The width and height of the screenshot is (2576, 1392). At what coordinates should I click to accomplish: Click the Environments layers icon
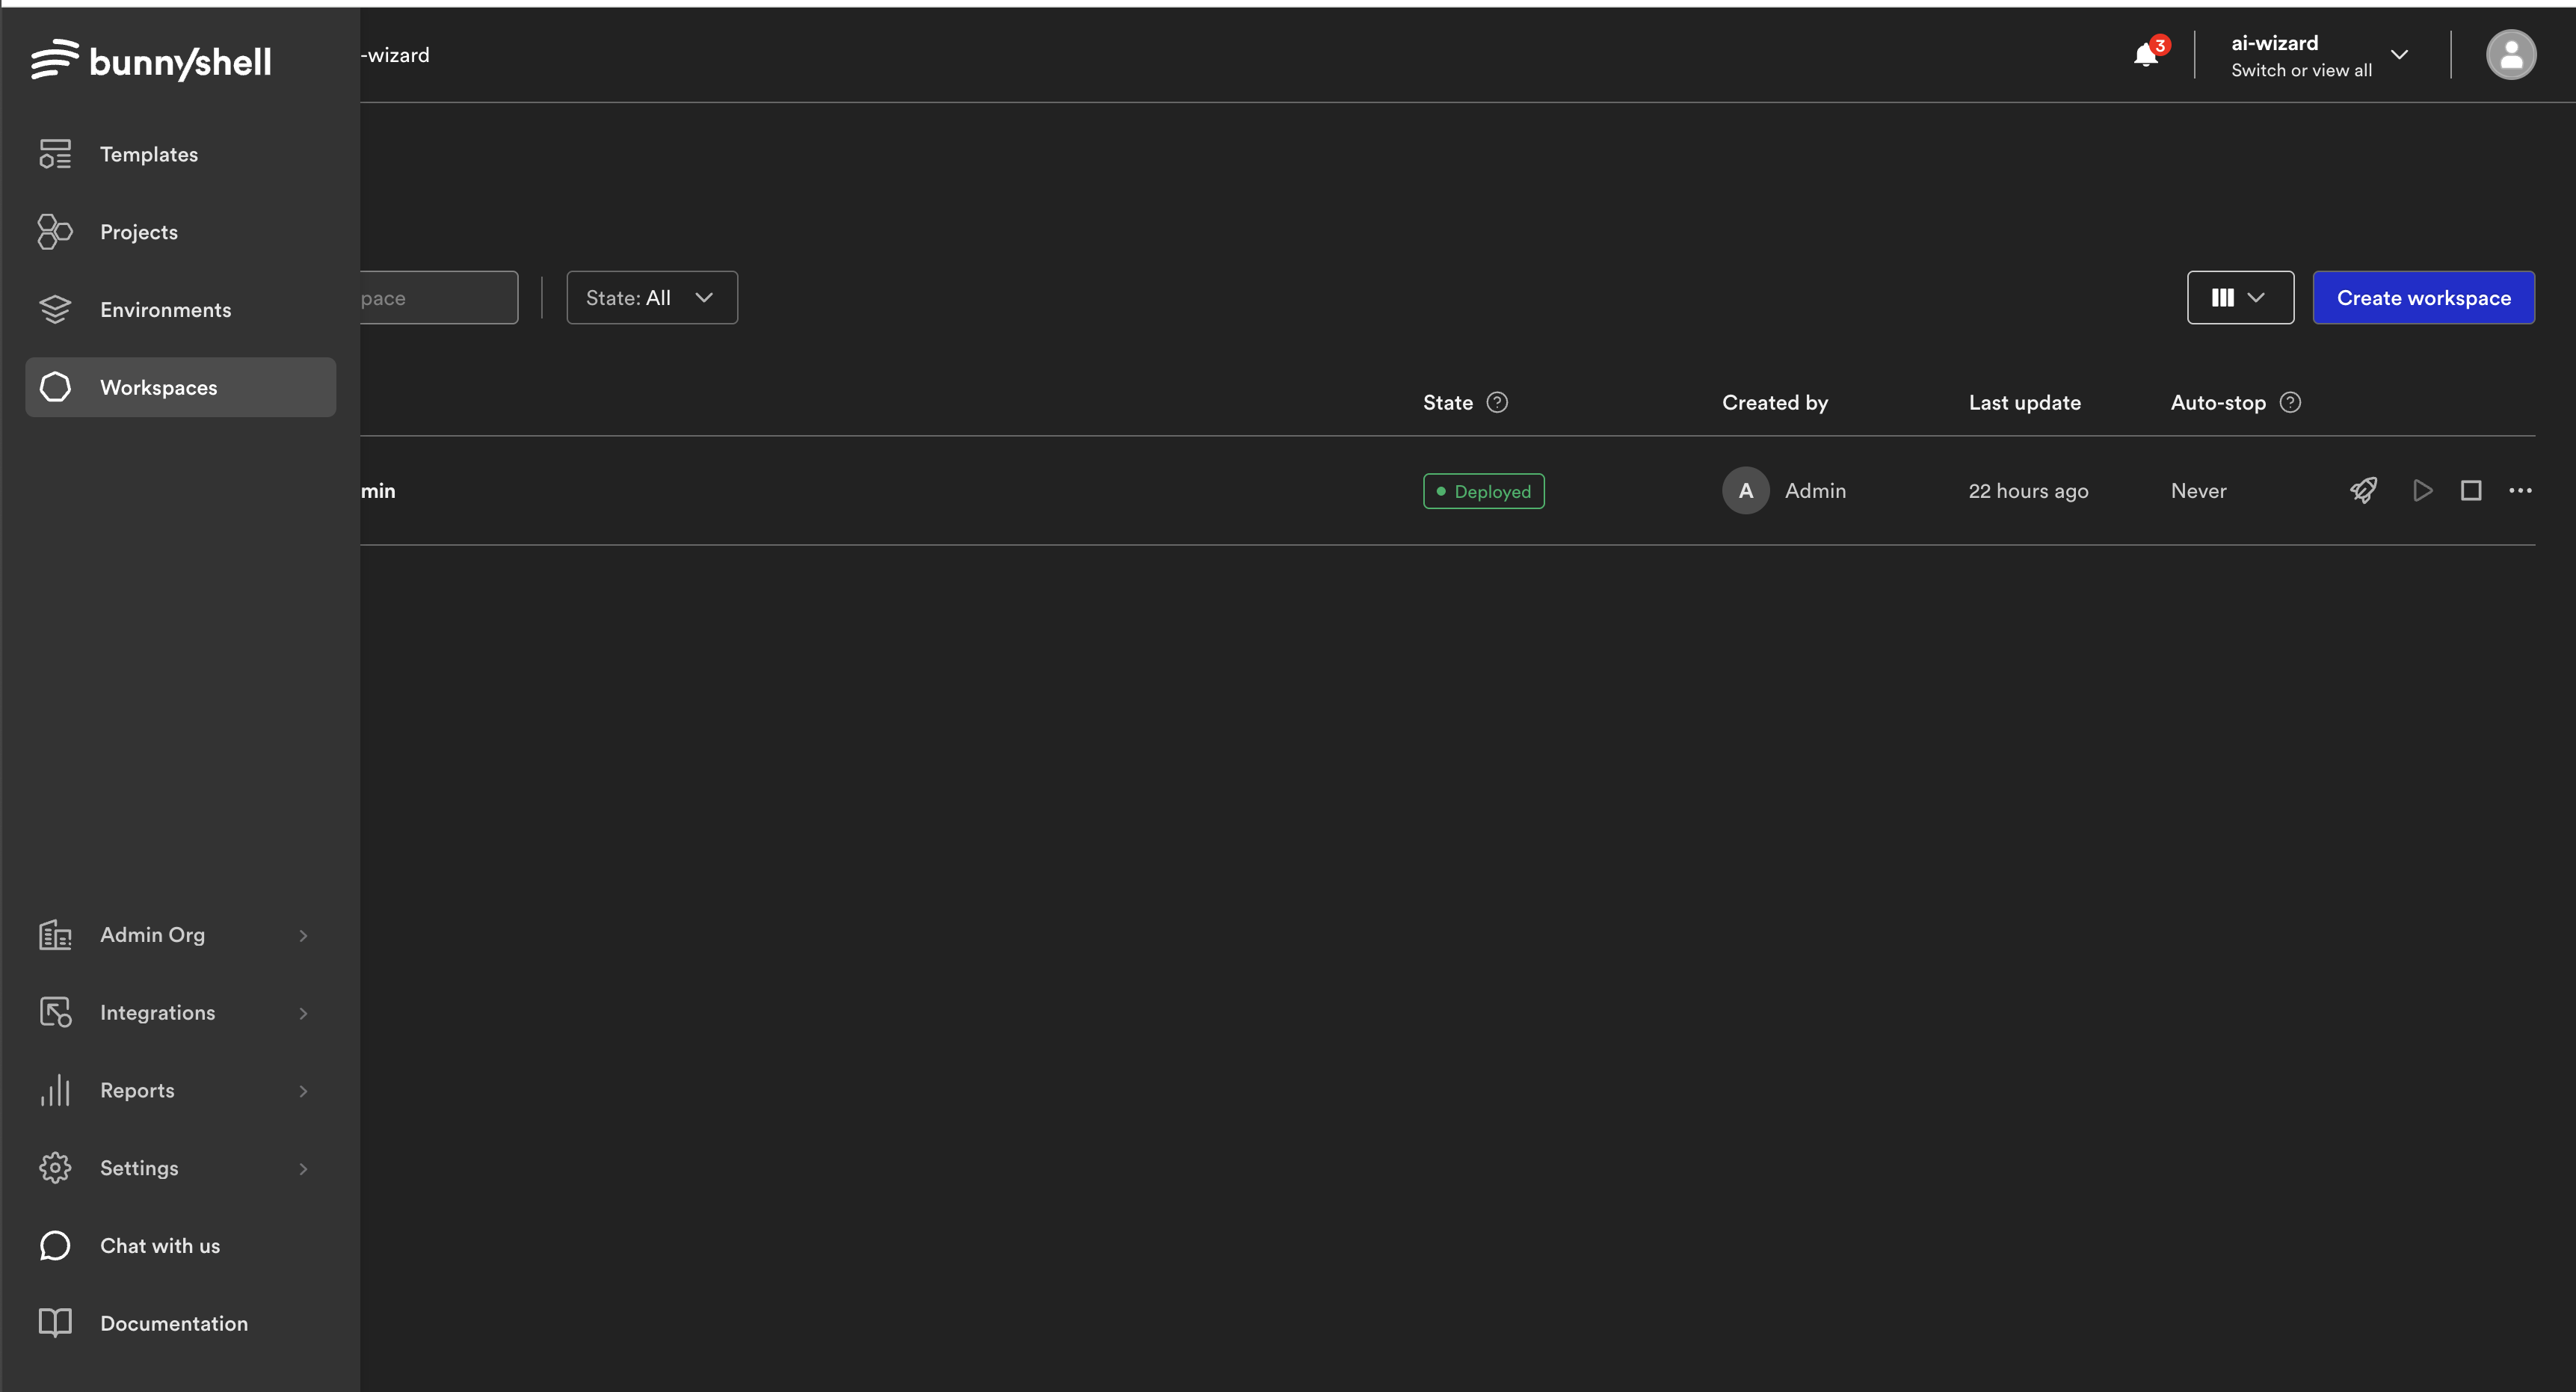(x=55, y=310)
